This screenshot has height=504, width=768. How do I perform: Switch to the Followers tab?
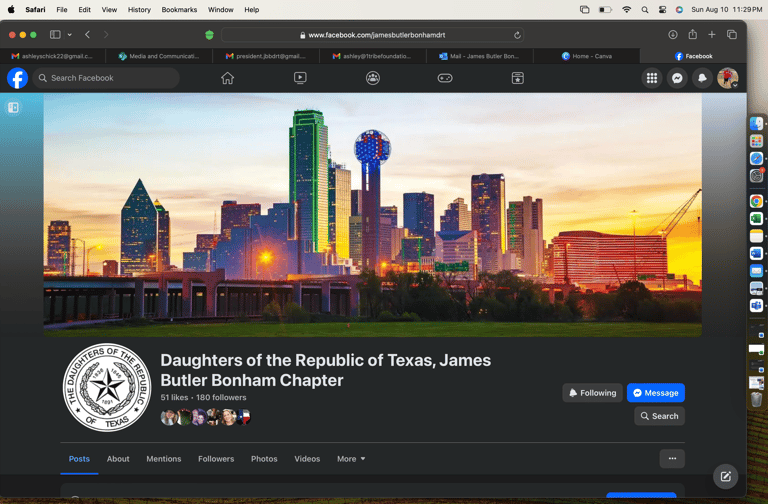(216, 459)
